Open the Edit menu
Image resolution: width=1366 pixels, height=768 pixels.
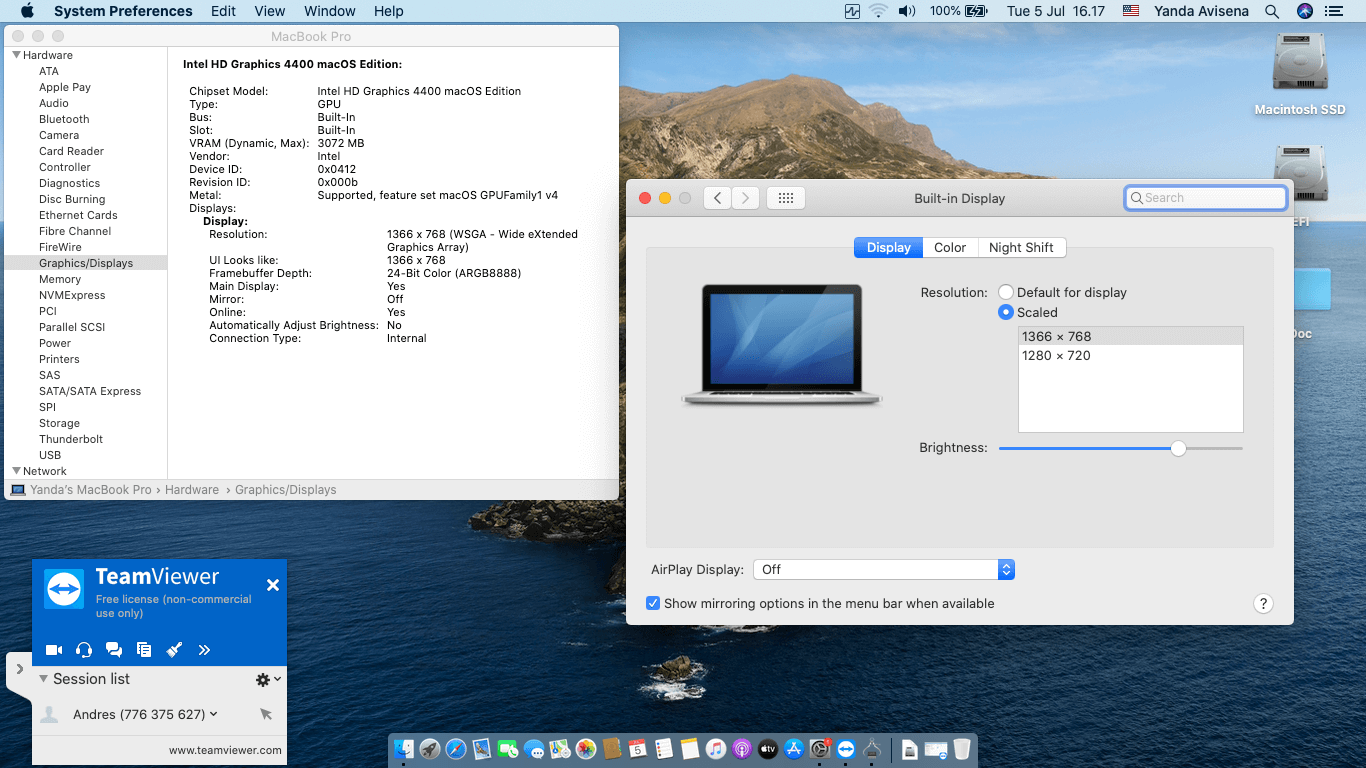pyautogui.click(x=224, y=11)
